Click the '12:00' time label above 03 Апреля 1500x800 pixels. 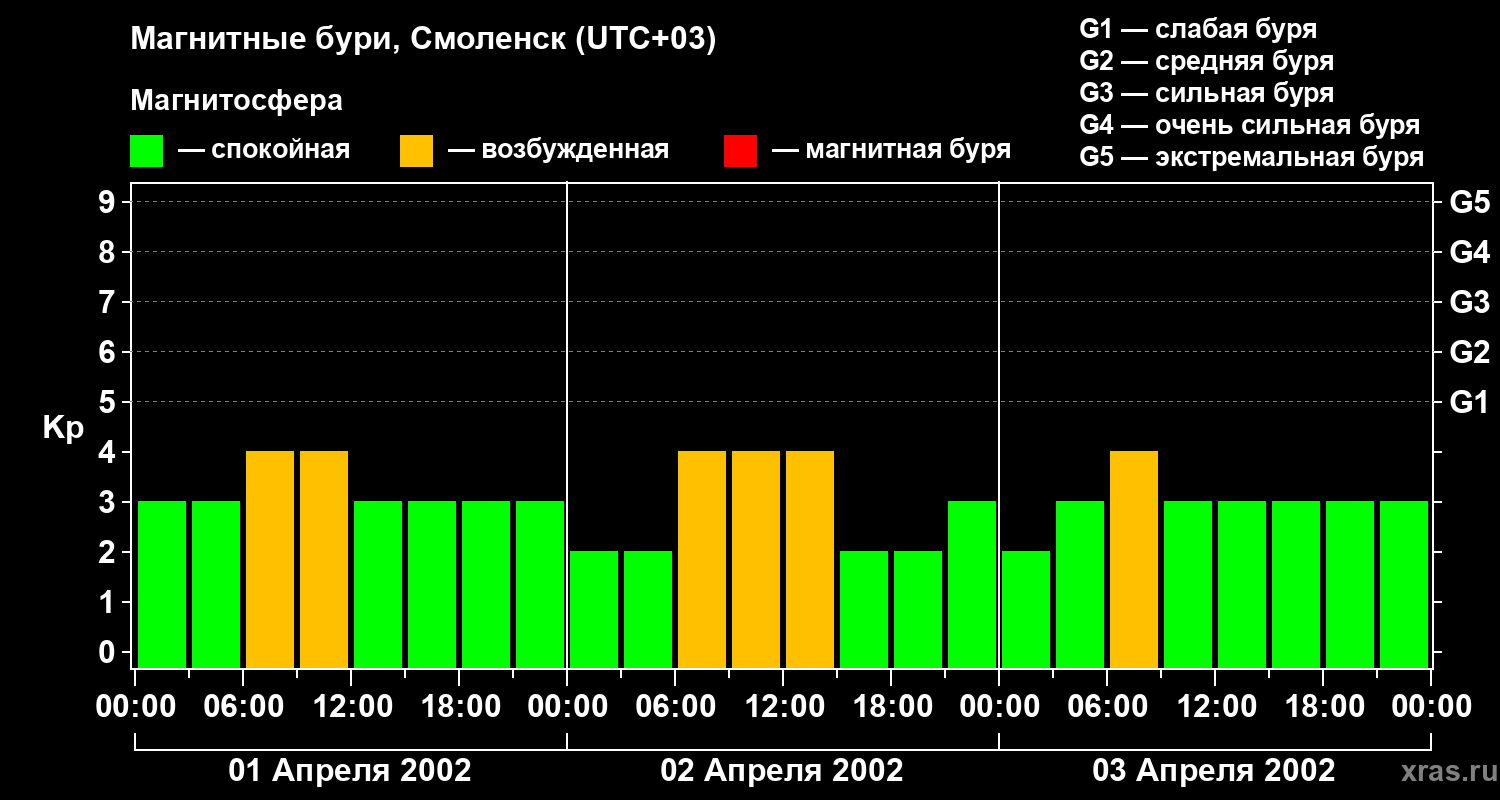(1215, 707)
